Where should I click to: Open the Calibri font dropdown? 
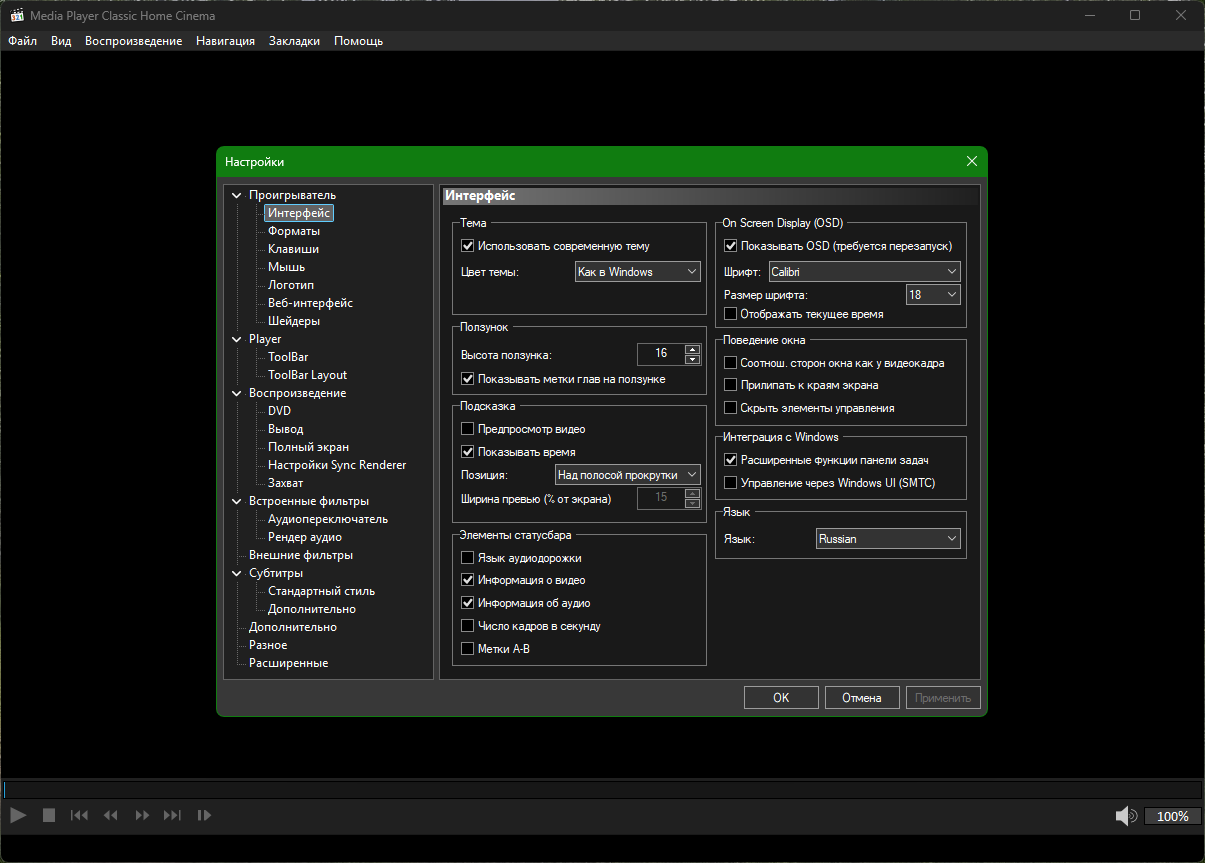[x=863, y=272]
